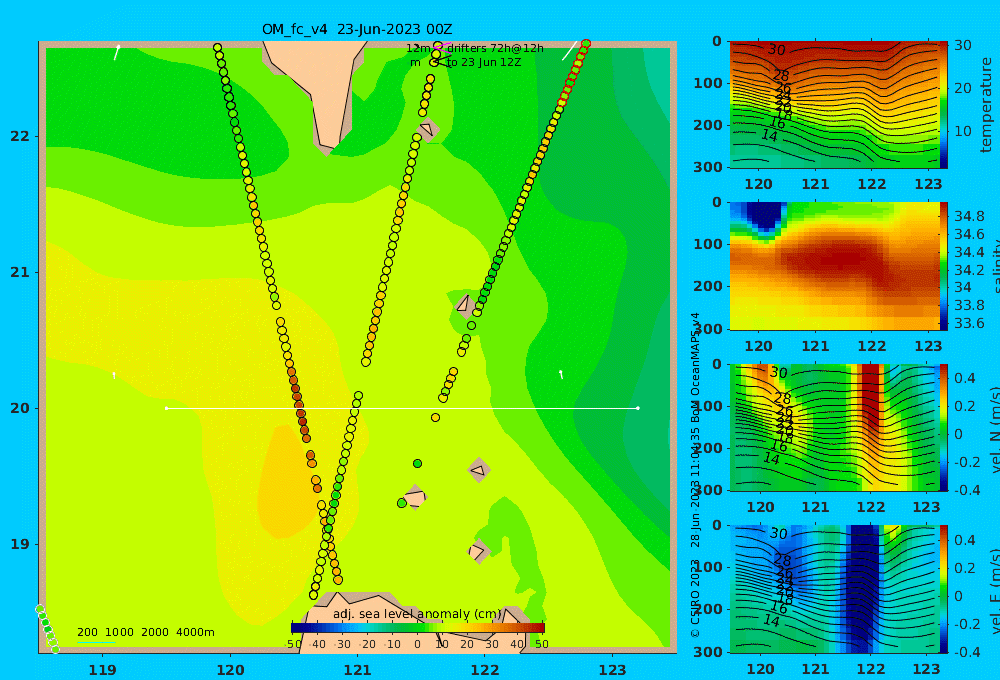Click the temperature color bar
Viewport: 1000px width, 680px height.
click(x=943, y=105)
